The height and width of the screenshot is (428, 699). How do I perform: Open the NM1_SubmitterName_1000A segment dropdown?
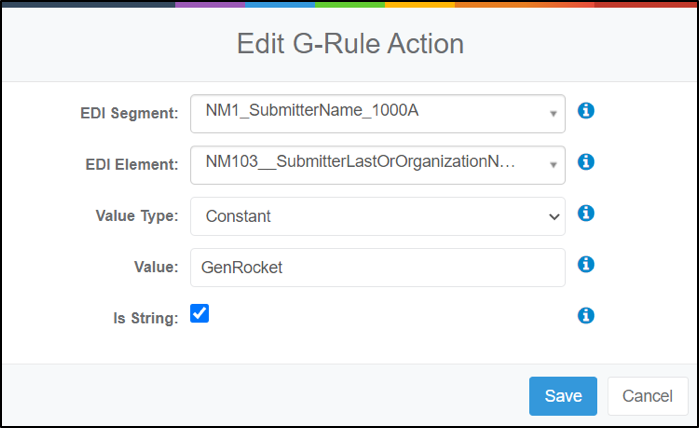[x=378, y=114]
